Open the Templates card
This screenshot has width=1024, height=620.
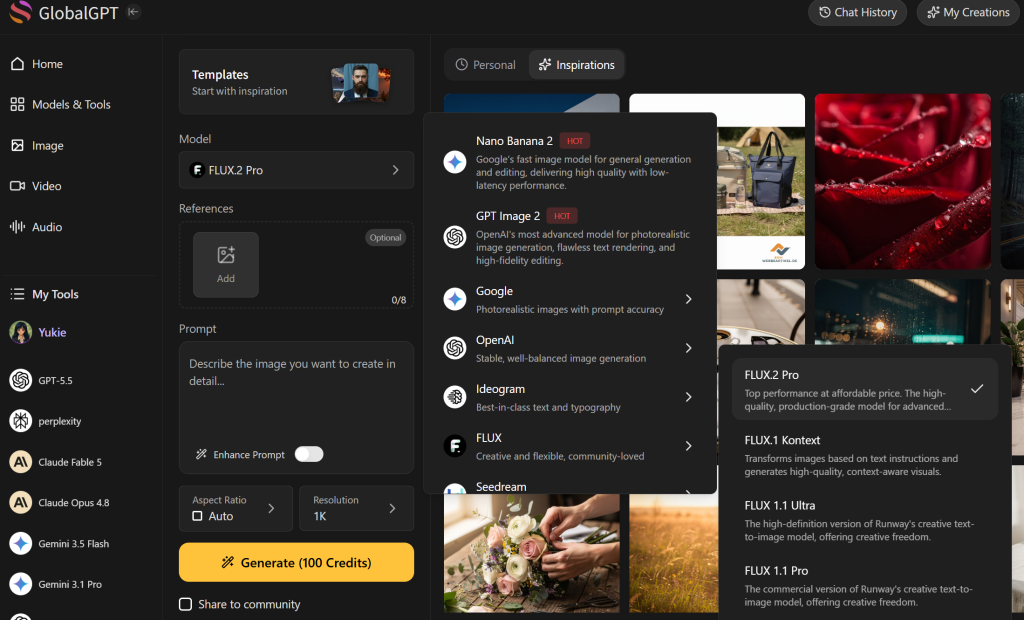pos(296,82)
